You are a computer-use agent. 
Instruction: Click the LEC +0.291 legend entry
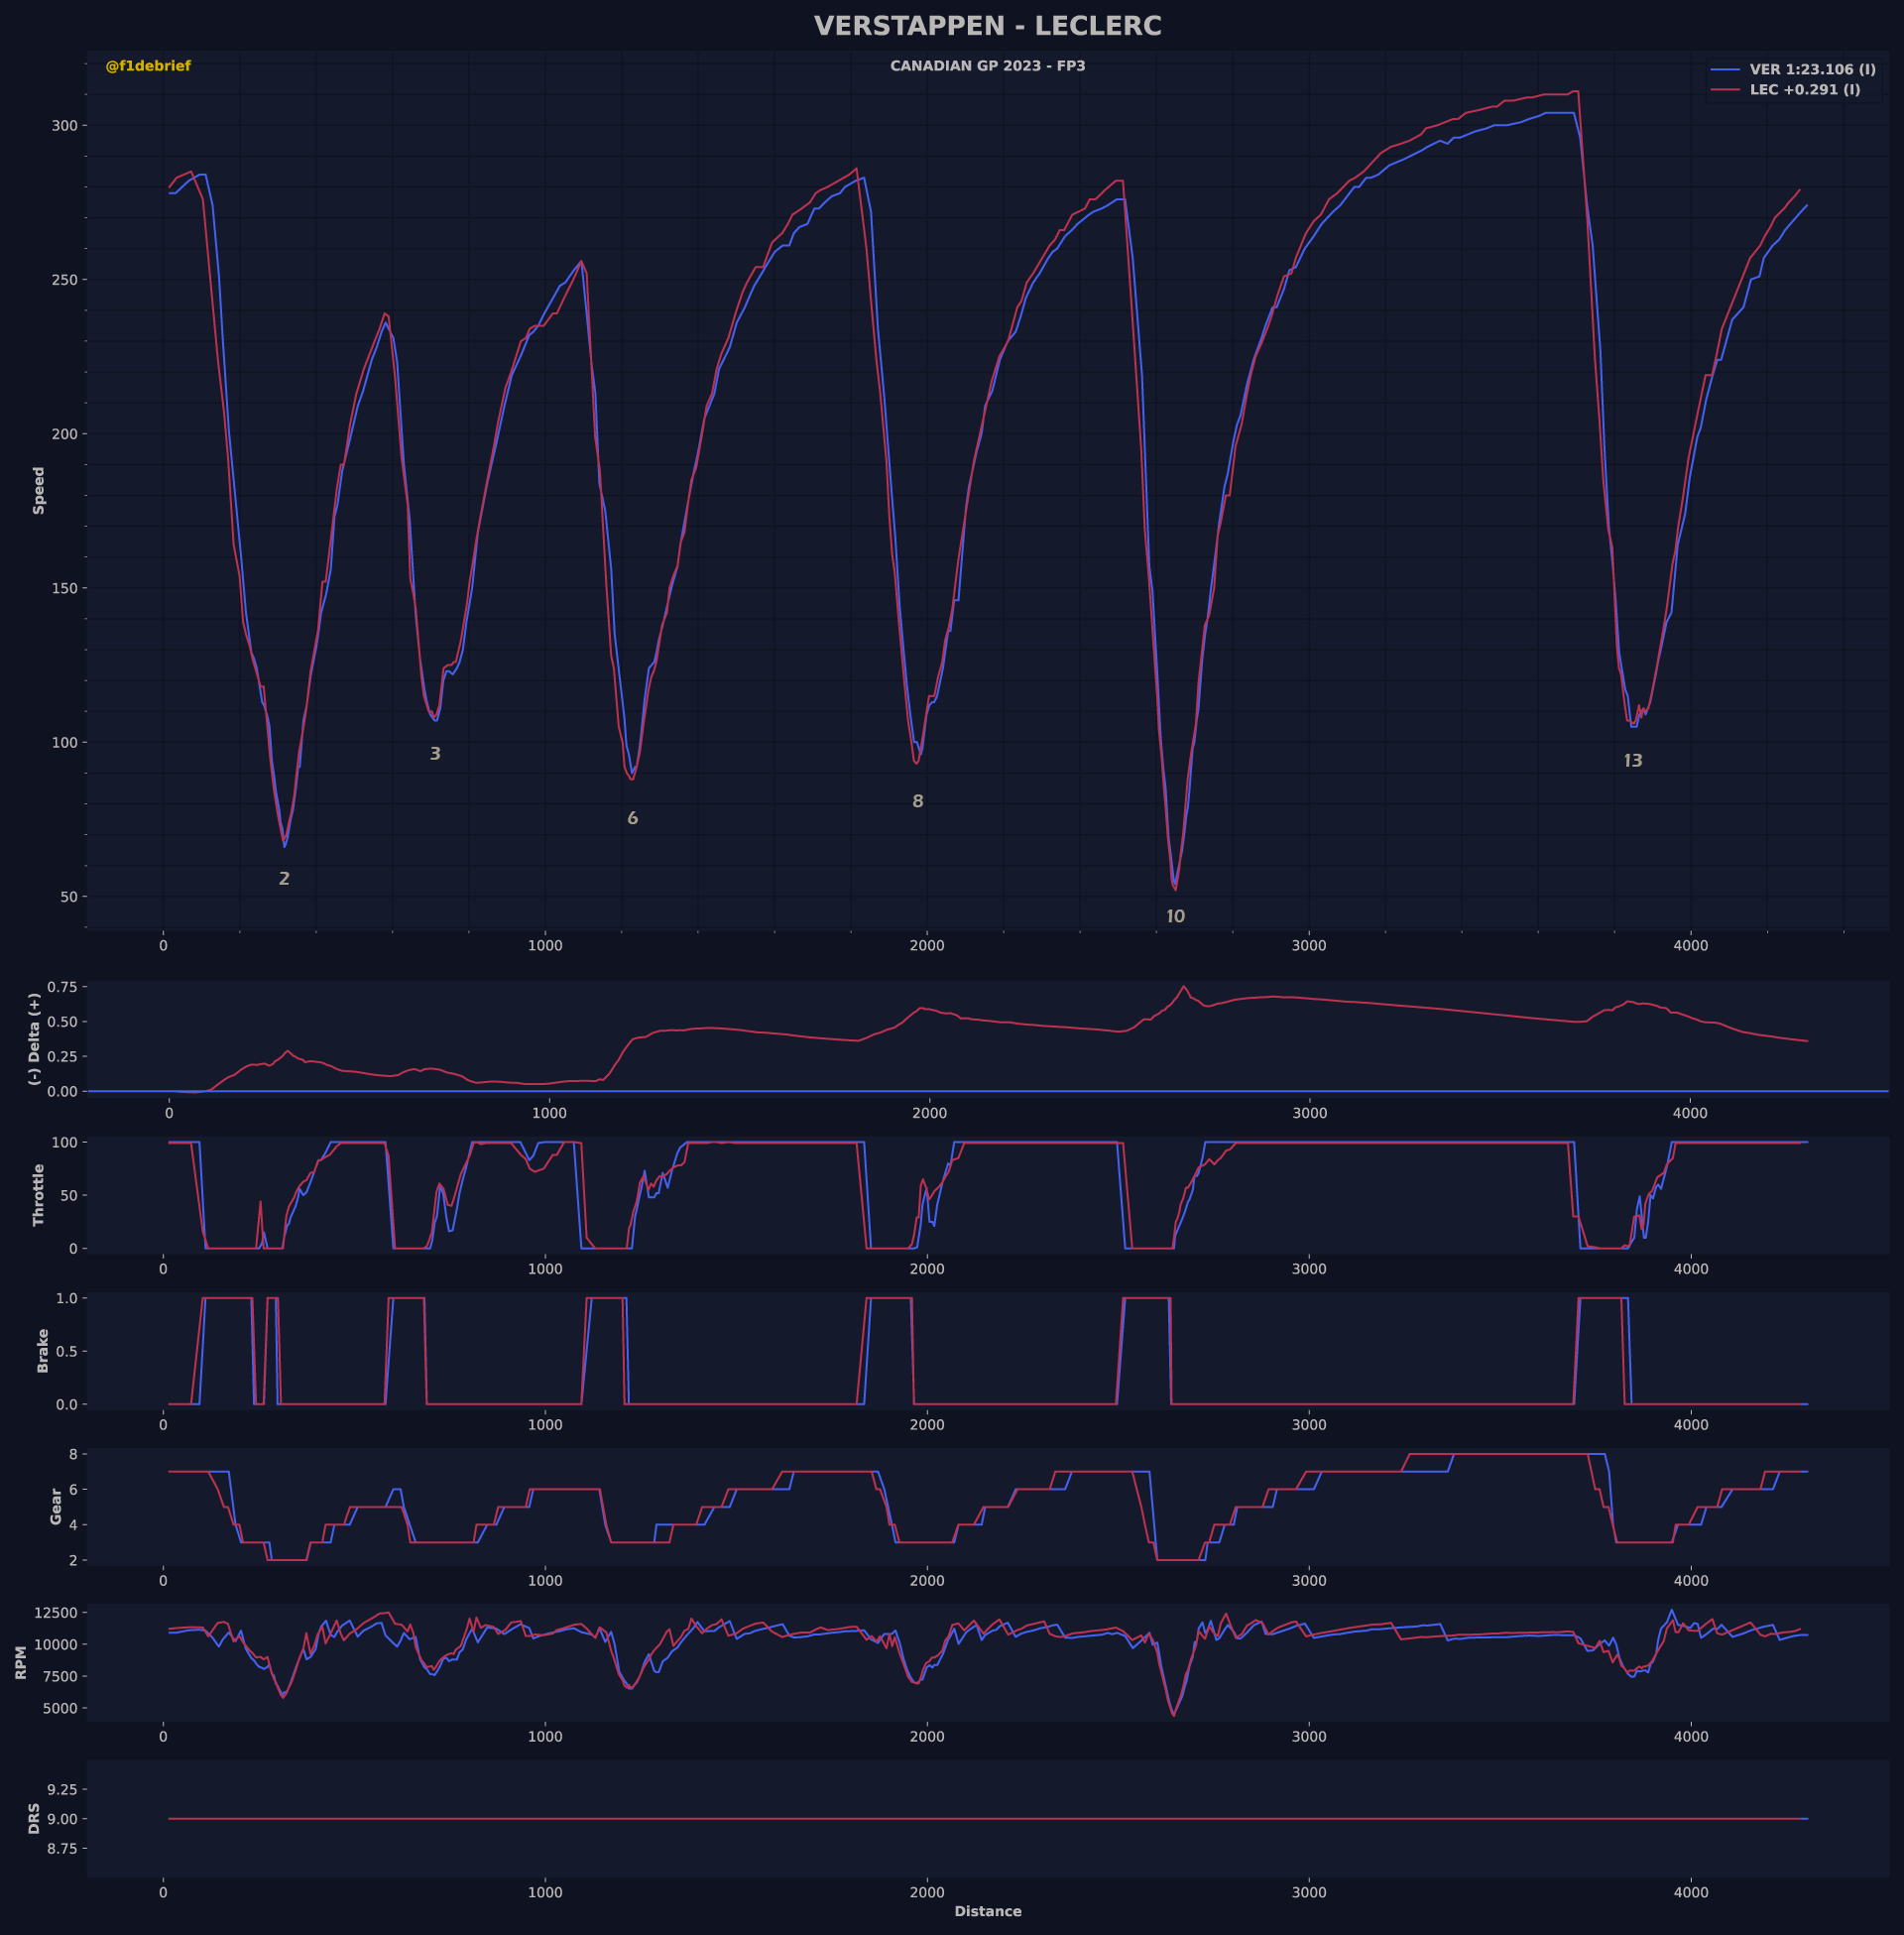[1804, 90]
